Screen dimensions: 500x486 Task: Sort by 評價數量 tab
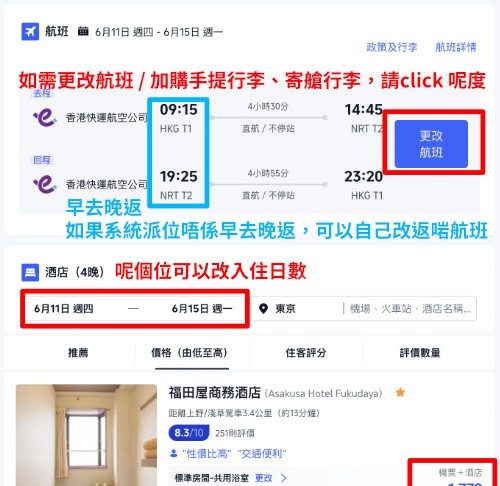(420, 353)
